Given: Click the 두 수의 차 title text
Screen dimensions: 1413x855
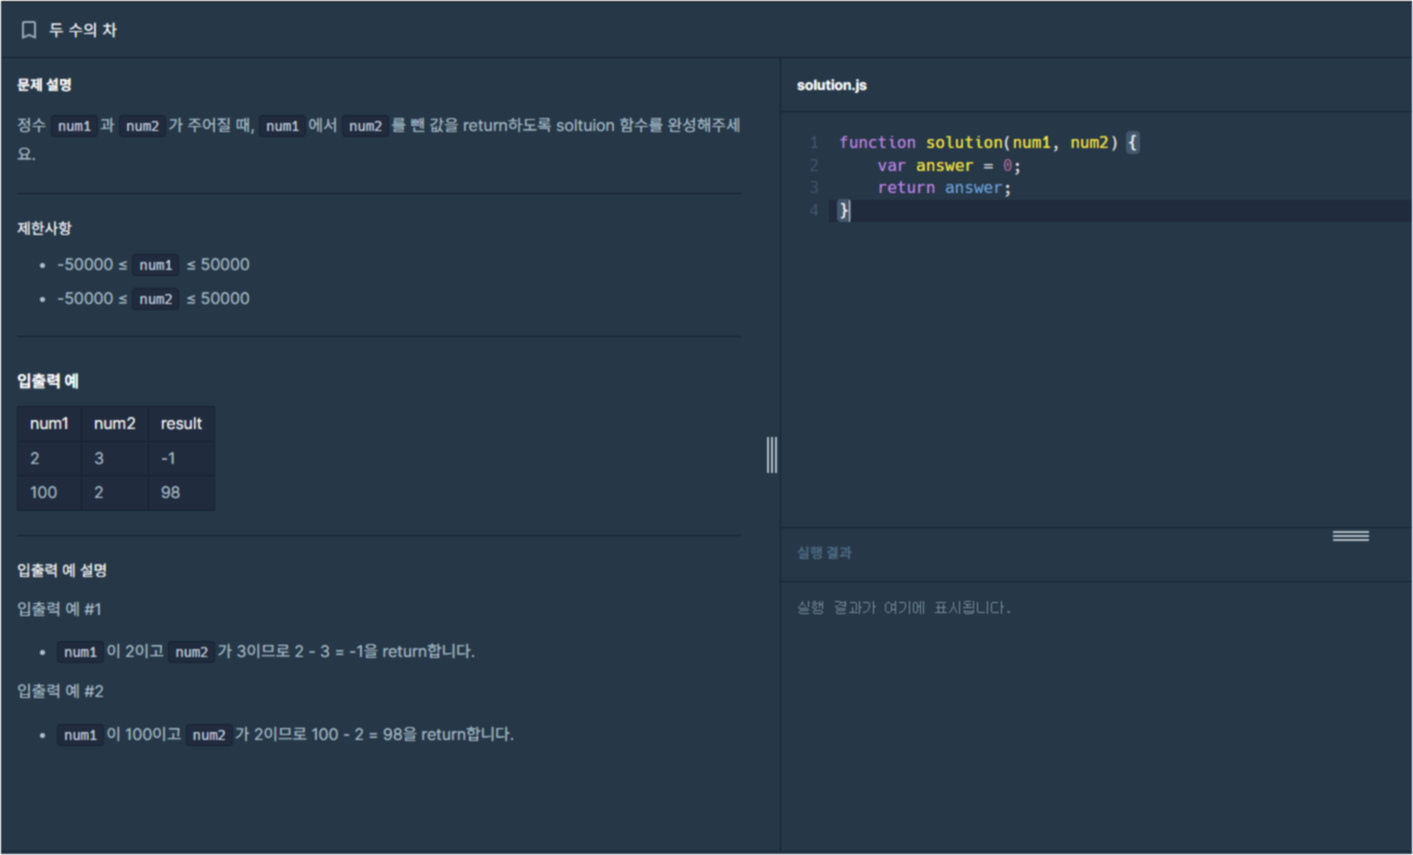Looking at the screenshot, I should (83, 30).
